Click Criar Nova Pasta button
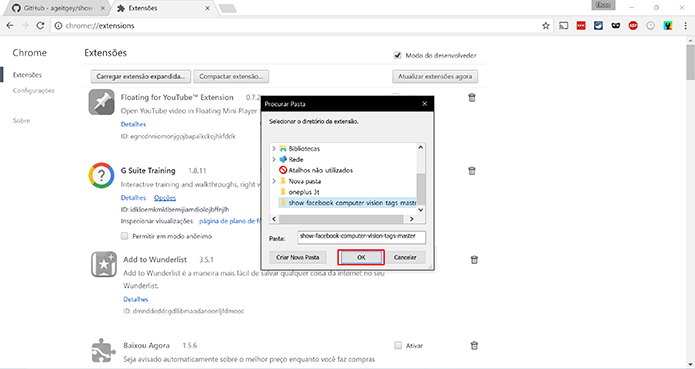Image resolution: width=695 pixels, height=369 pixels. point(297,257)
